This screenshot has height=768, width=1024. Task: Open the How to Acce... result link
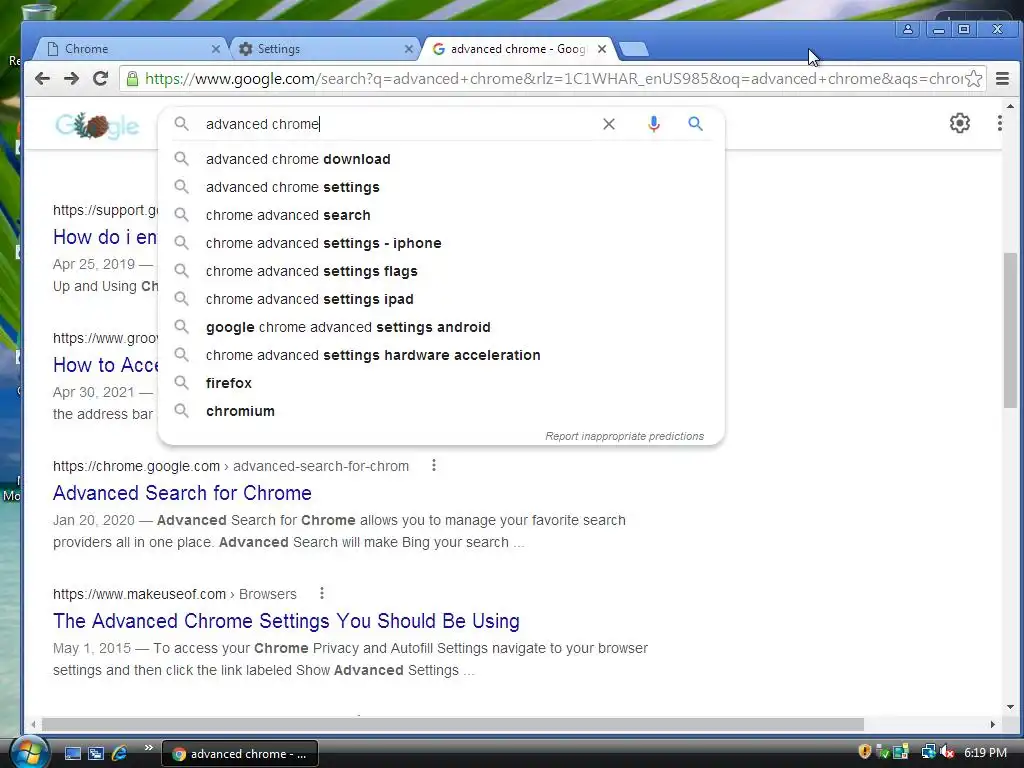click(x=105, y=364)
